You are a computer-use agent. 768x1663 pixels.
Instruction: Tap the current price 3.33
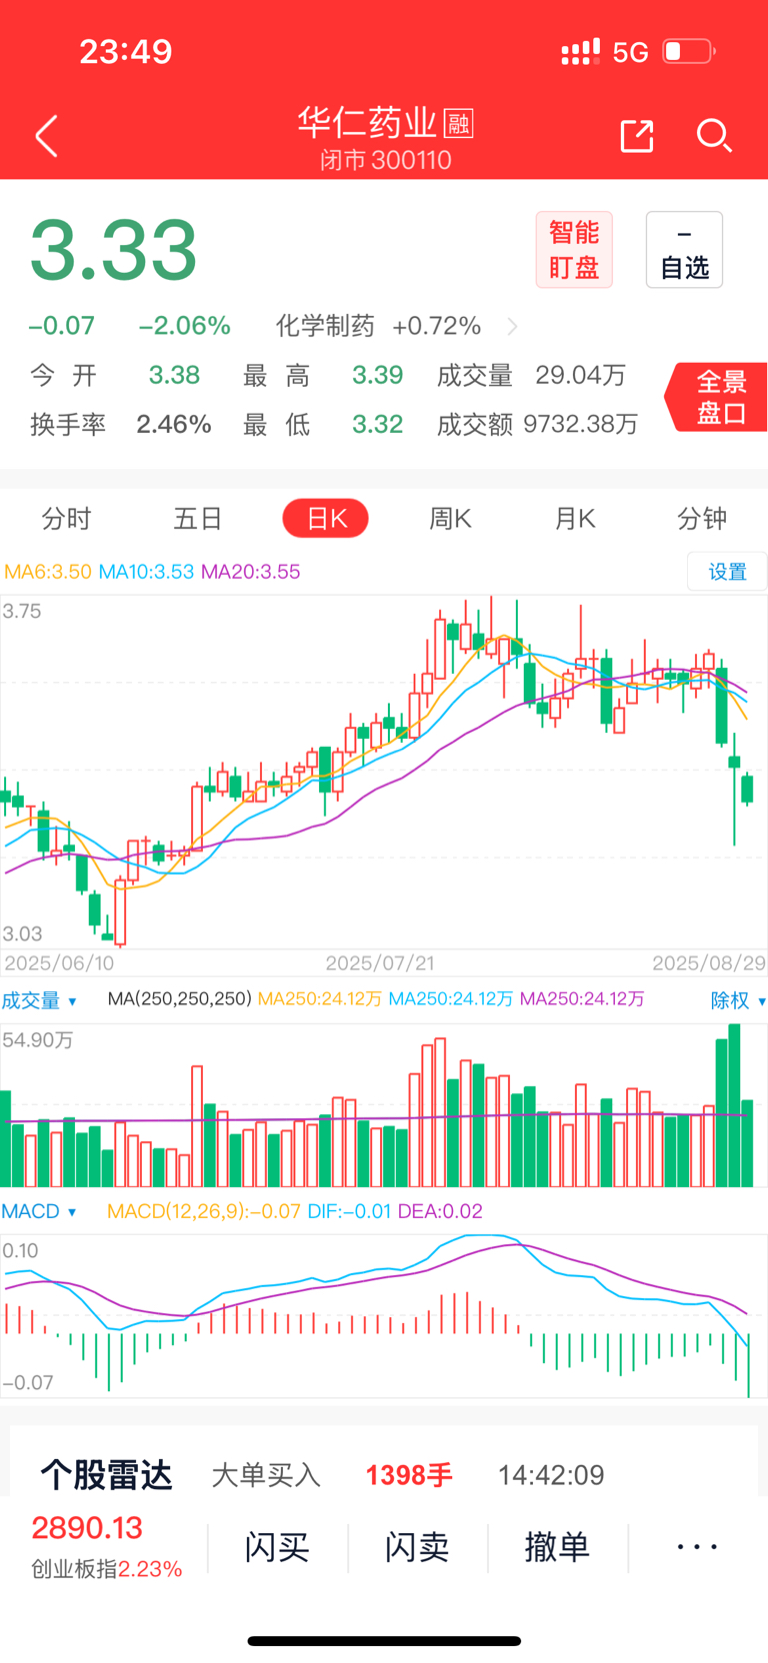(113, 250)
